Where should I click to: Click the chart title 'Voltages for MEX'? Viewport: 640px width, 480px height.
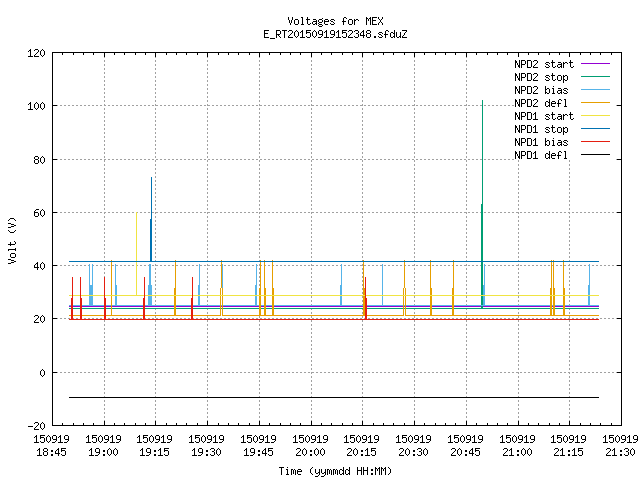point(335,21)
